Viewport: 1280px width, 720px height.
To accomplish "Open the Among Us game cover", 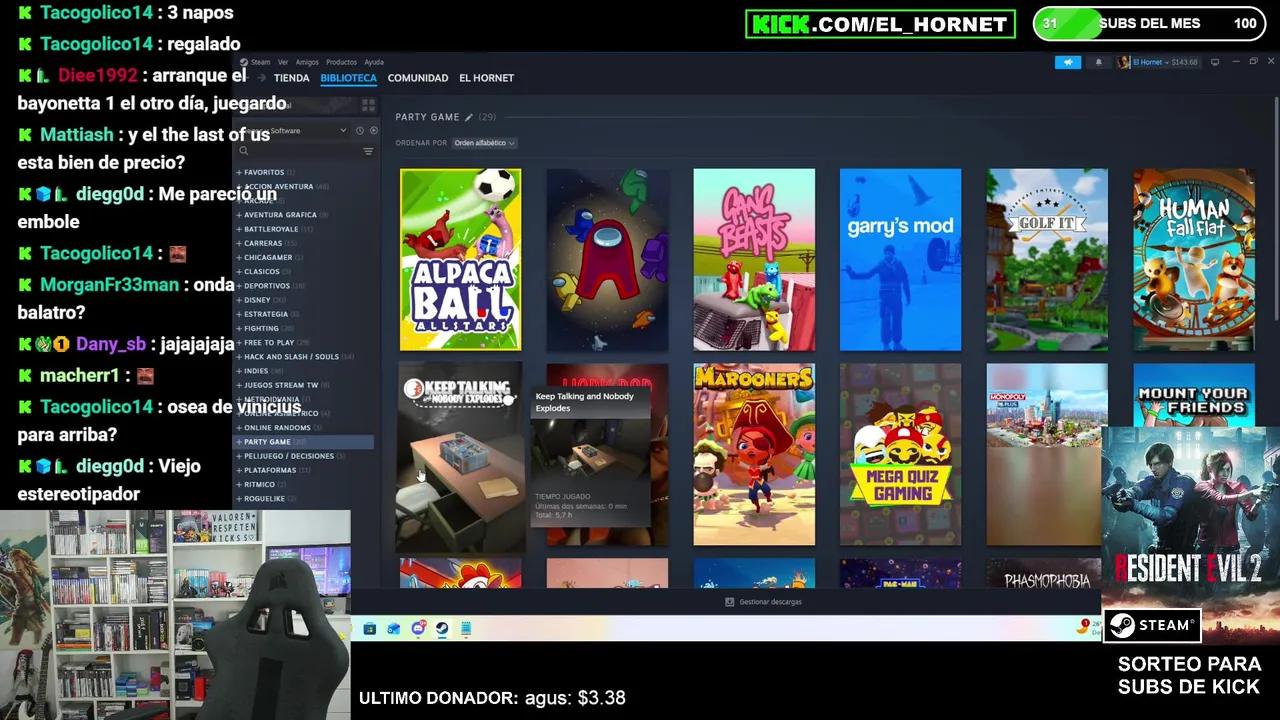I will click(x=607, y=260).
